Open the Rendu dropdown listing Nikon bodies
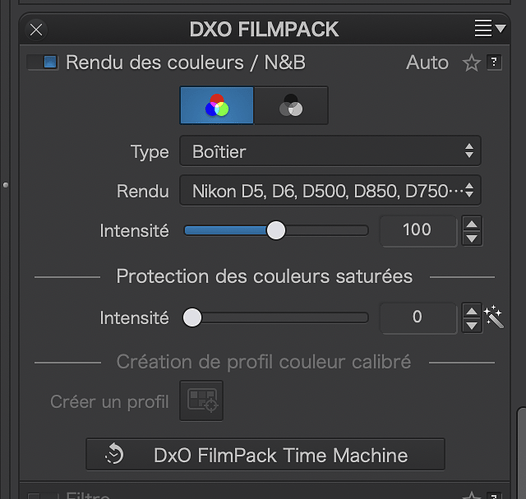526x499 pixels. (330, 190)
